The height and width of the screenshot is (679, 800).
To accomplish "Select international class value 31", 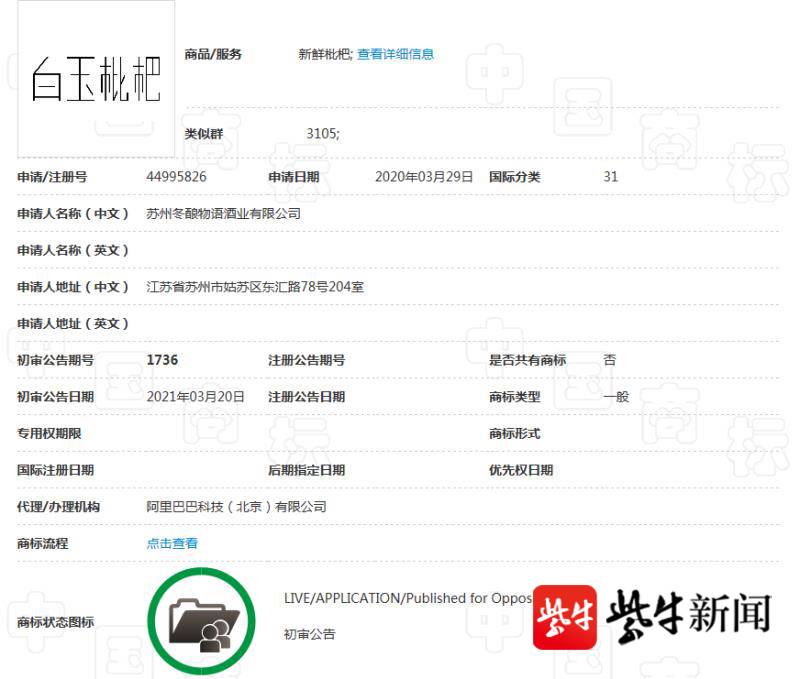I will [611, 177].
